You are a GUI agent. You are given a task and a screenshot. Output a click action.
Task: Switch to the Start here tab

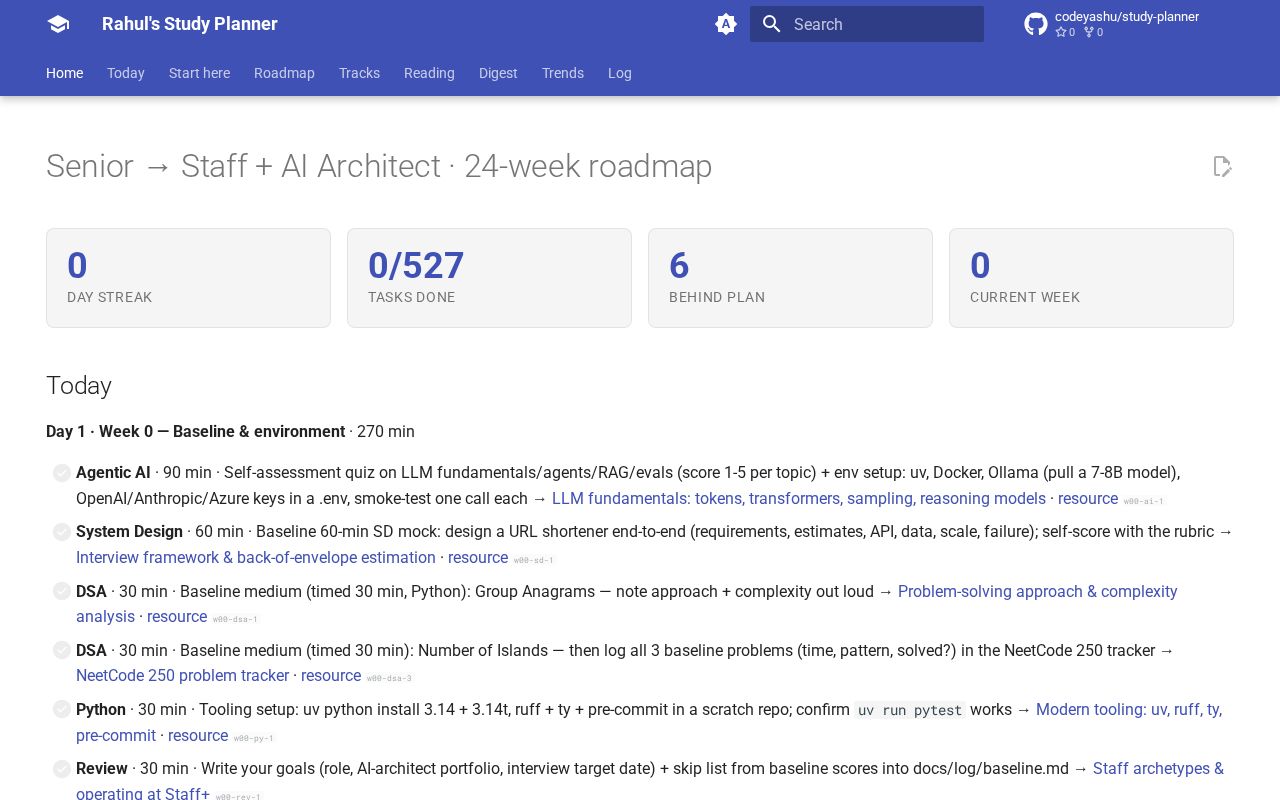click(199, 73)
